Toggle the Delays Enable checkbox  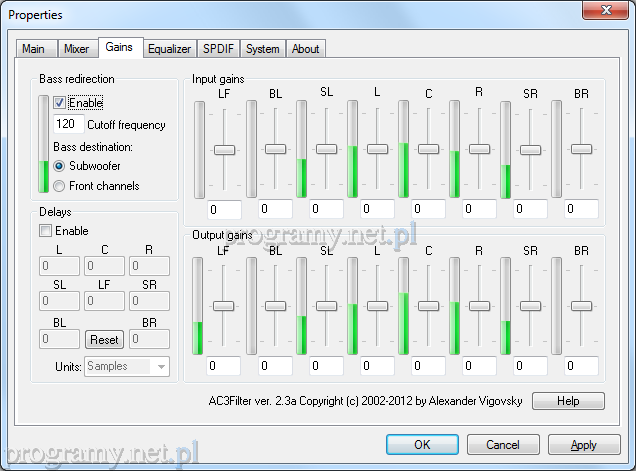click(46, 231)
